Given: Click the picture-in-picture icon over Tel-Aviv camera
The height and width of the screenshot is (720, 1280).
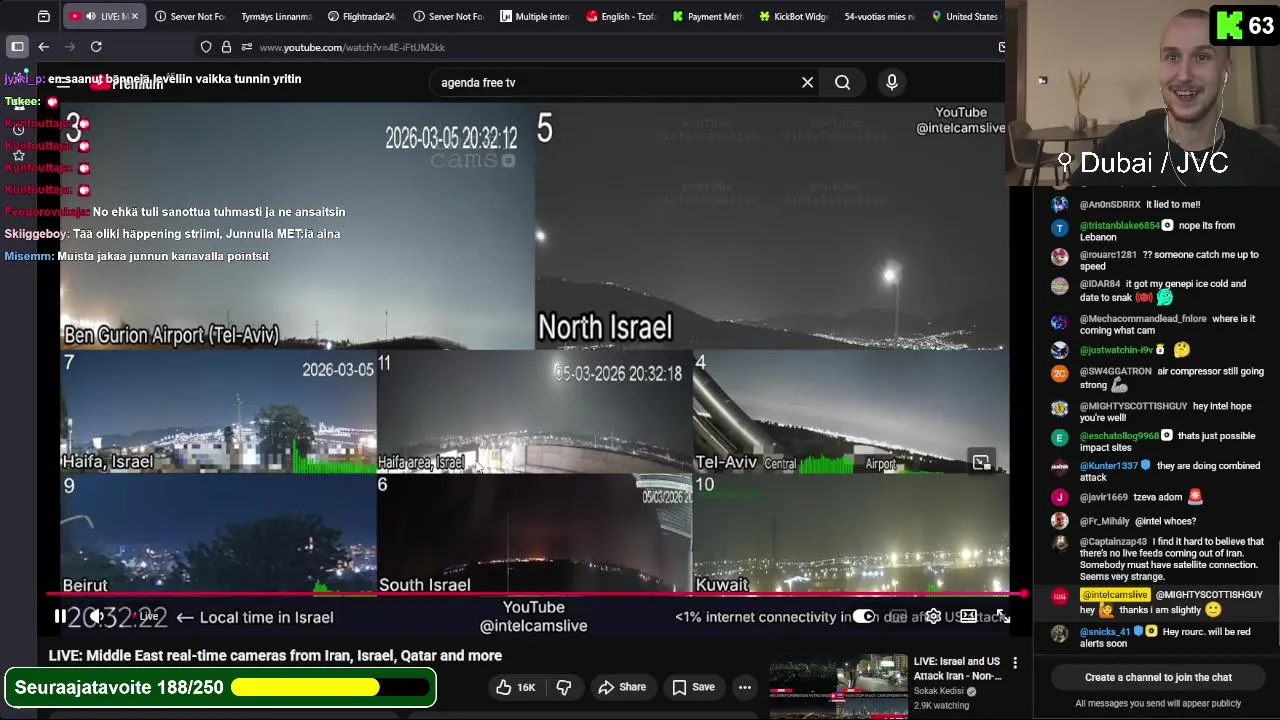Looking at the screenshot, I should click(x=981, y=462).
